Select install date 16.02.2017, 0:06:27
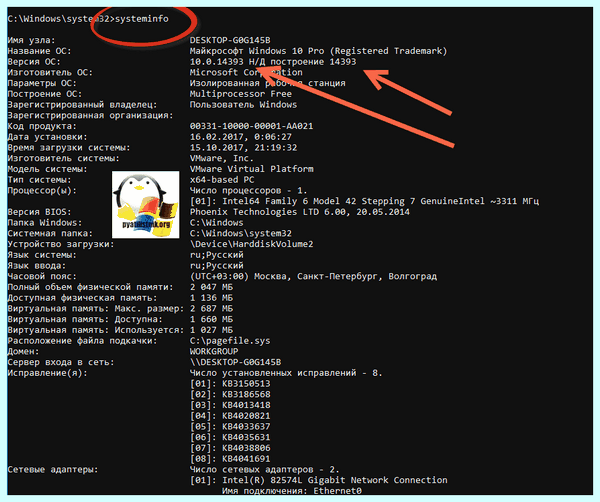 click(241, 137)
